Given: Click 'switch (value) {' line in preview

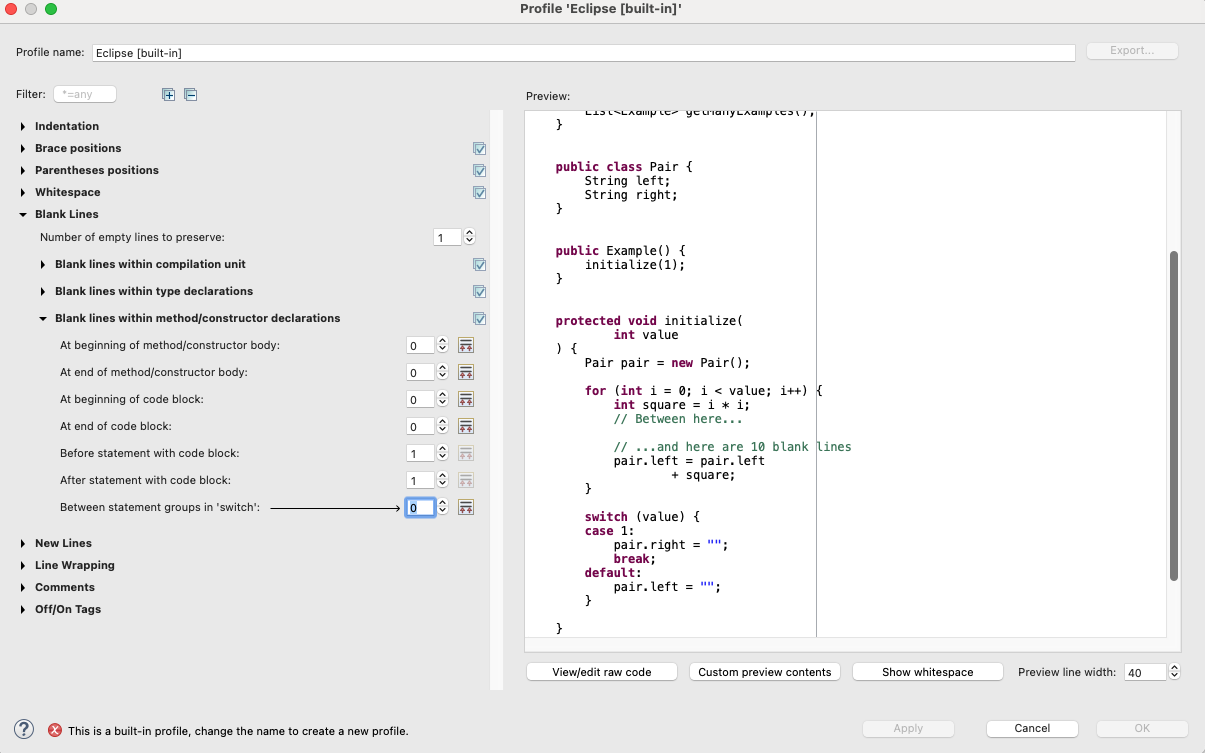Looking at the screenshot, I should tap(643, 517).
